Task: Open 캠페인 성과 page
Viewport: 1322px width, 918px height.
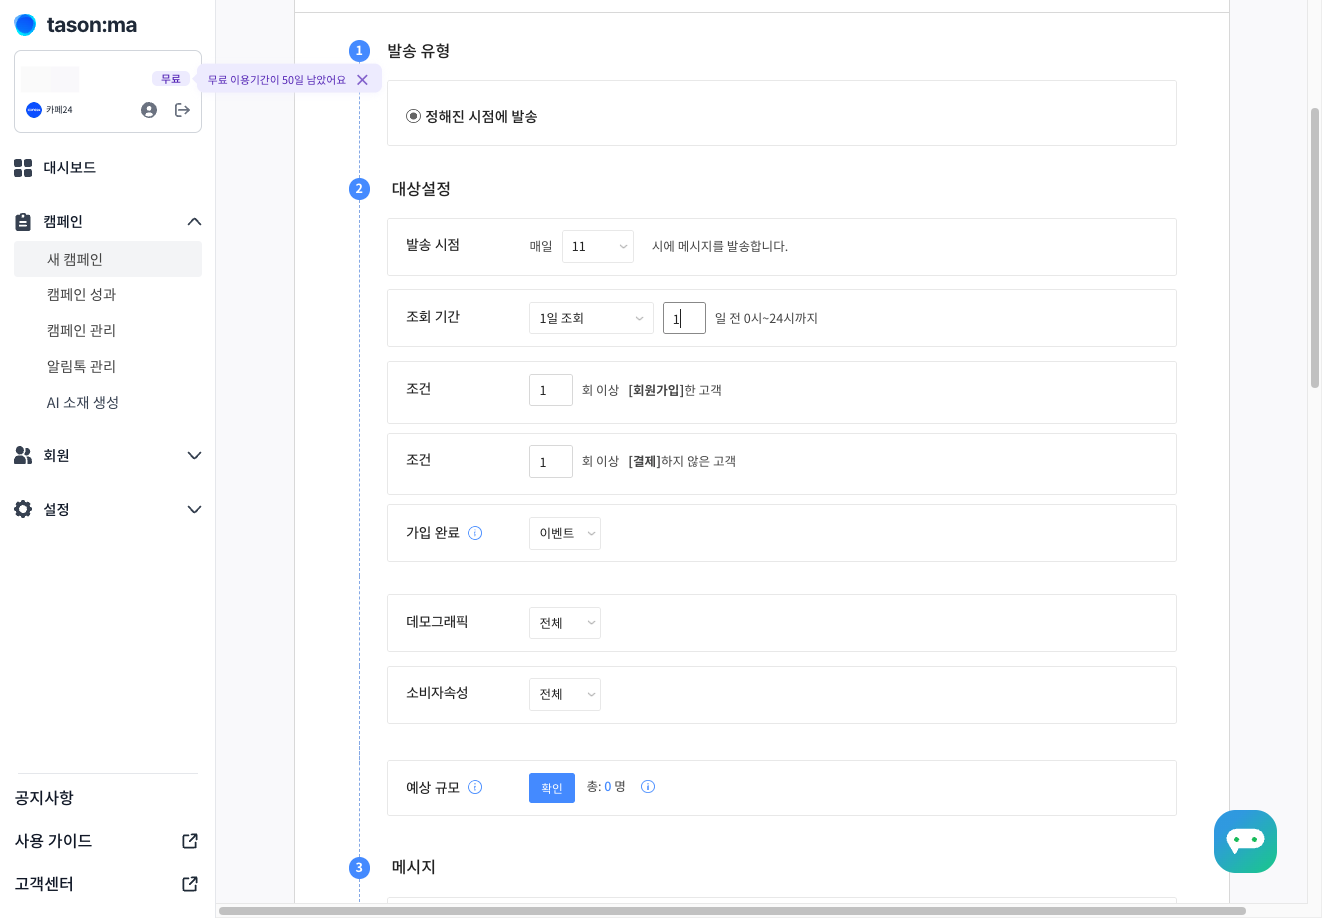Action: [81, 295]
